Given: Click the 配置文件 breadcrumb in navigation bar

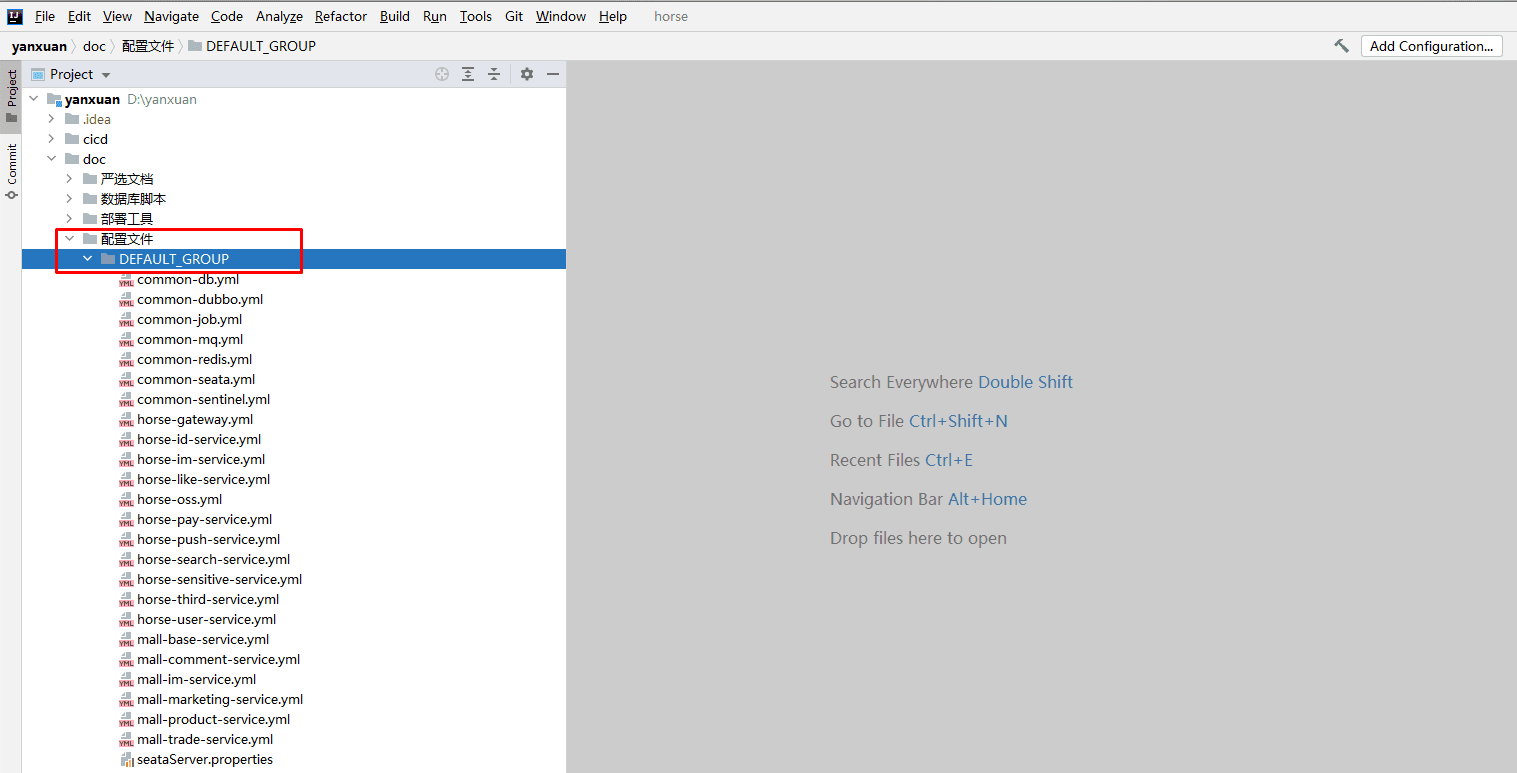Looking at the screenshot, I should pyautogui.click(x=148, y=46).
